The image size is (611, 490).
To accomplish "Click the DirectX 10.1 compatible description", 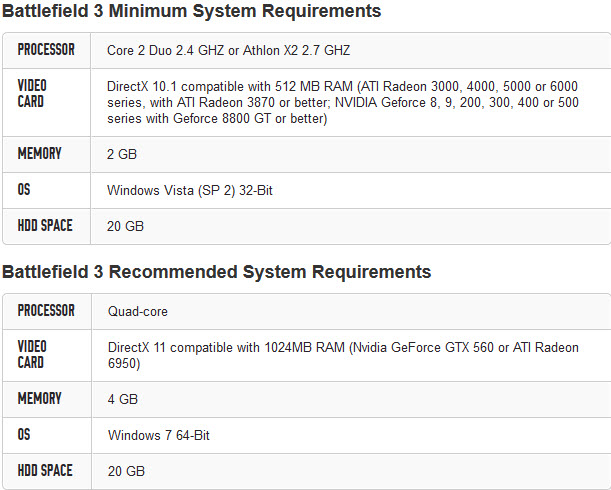I will (x=342, y=102).
